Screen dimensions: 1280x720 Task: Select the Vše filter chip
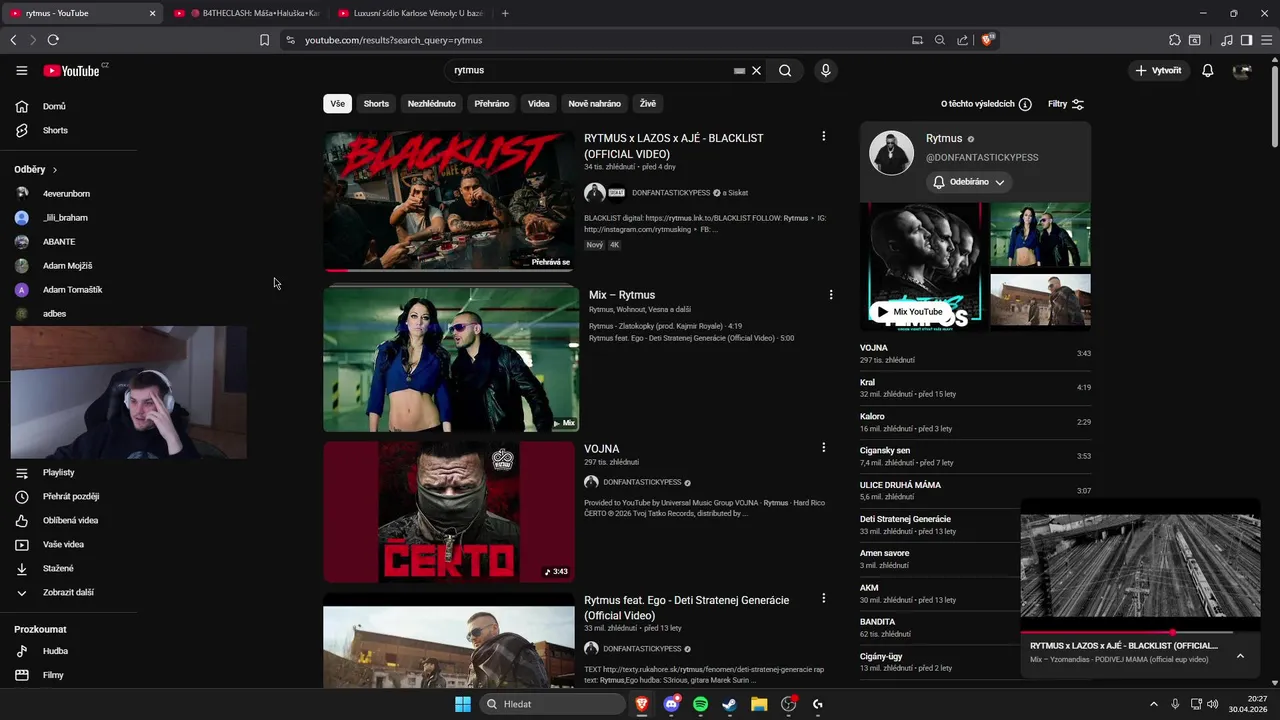tap(338, 104)
